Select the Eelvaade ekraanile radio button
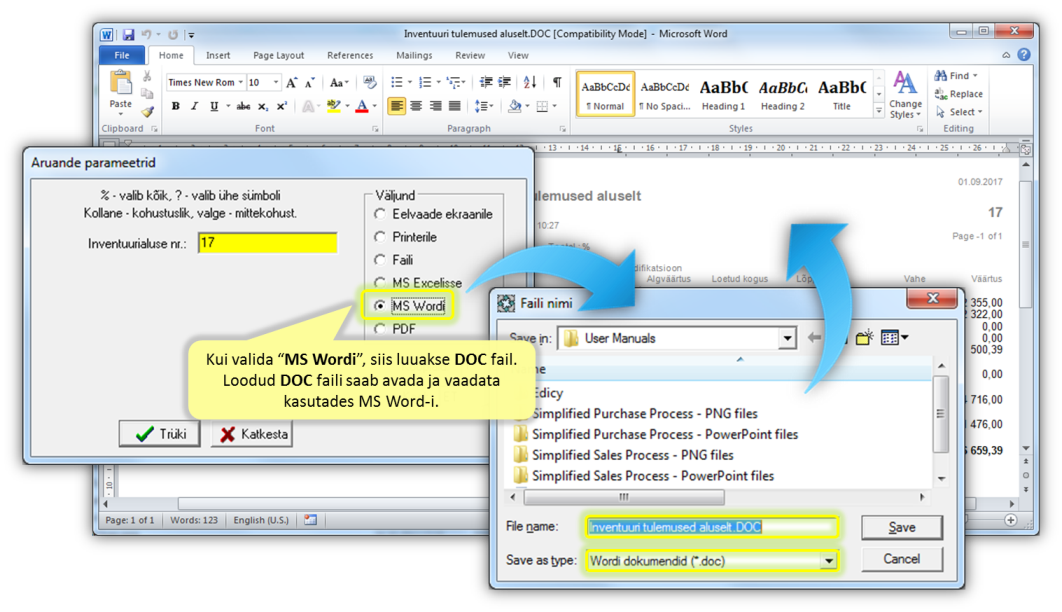Image resolution: width=1062 pixels, height=612 pixels. click(380, 214)
